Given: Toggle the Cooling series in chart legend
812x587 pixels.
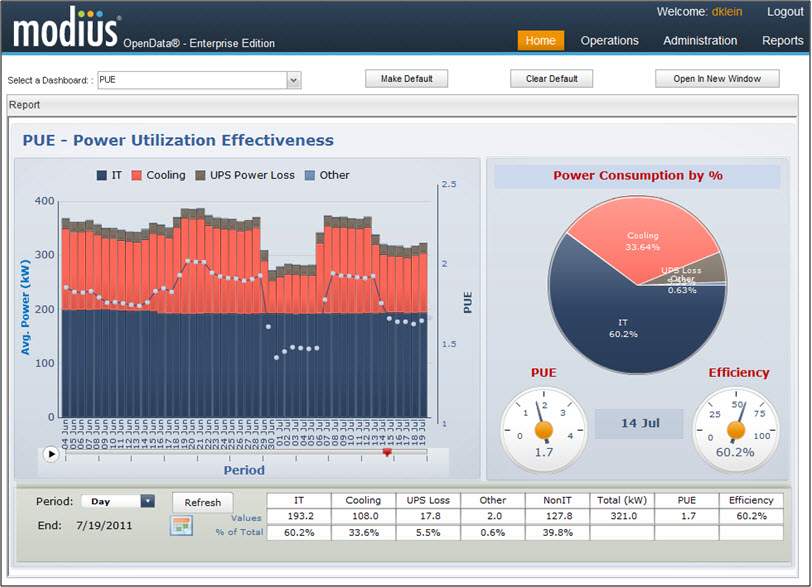Looking at the screenshot, I should click(x=158, y=175).
